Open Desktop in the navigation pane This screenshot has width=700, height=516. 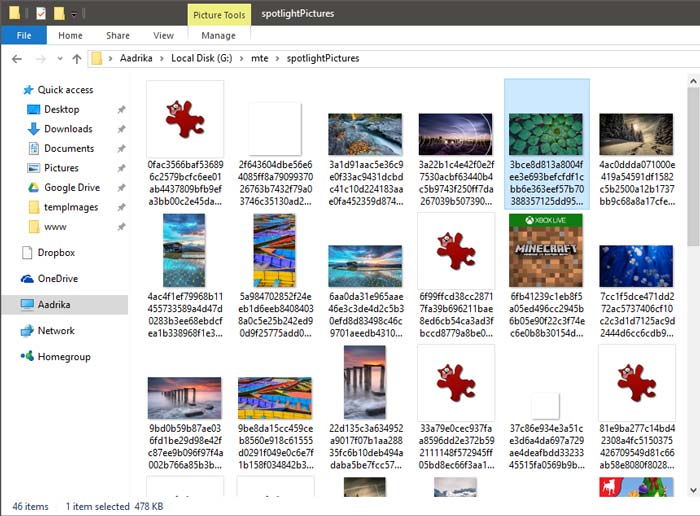54,109
